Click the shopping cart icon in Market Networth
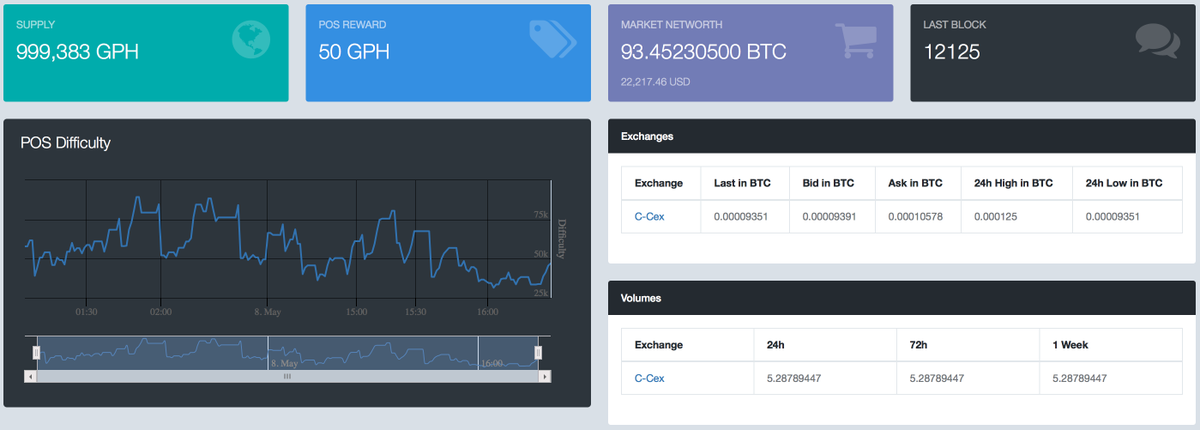This screenshot has width=1200, height=430. [856, 40]
